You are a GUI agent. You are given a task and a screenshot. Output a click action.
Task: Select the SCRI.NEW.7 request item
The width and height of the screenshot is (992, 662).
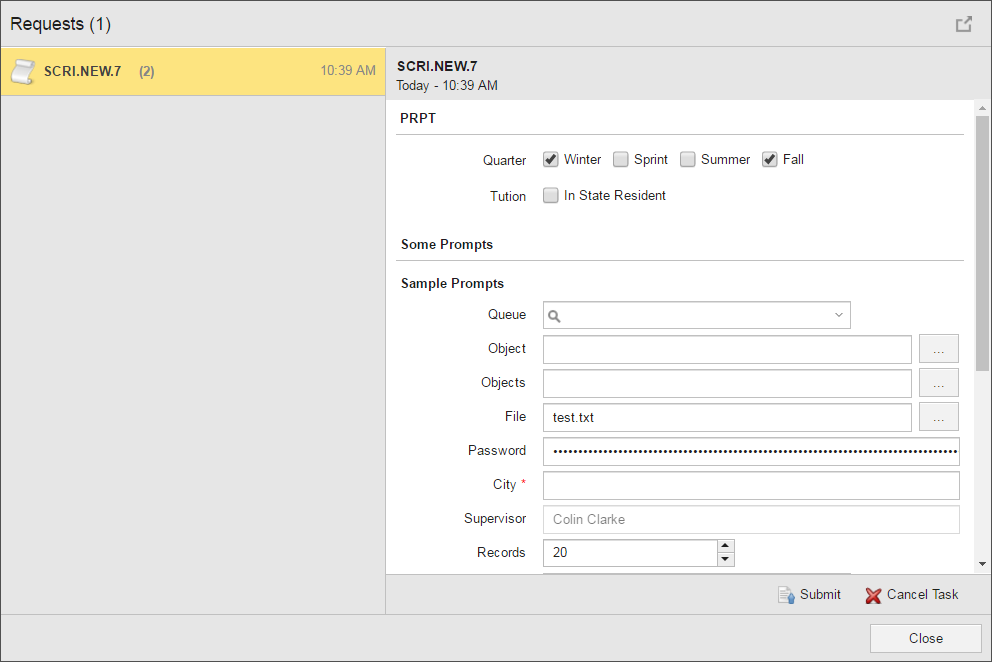pyautogui.click(x=192, y=71)
